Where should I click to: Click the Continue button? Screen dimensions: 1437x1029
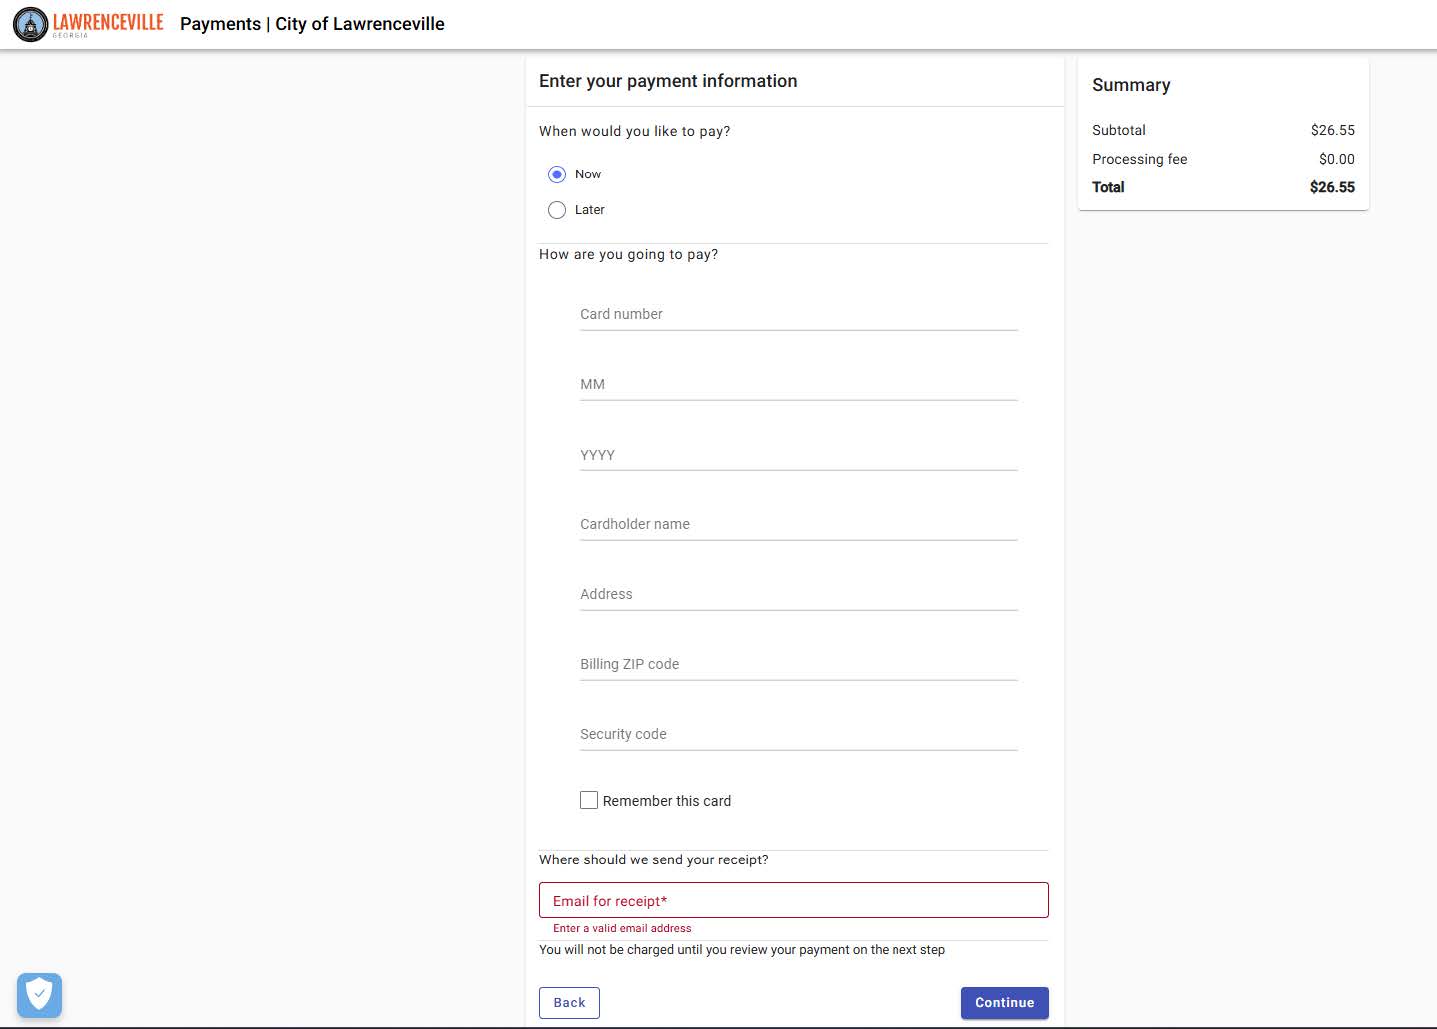tap(1004, 1002)
